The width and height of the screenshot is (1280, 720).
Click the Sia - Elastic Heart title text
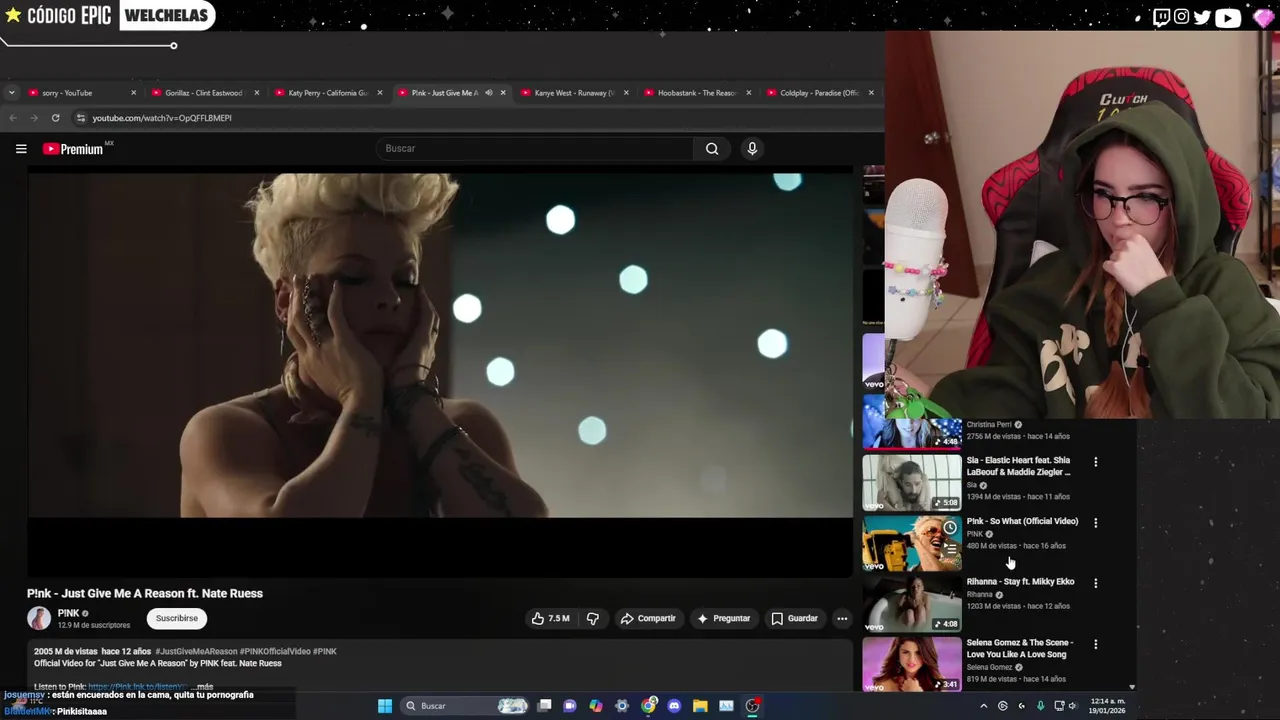pyautogui.click(x=1018, y=466)
